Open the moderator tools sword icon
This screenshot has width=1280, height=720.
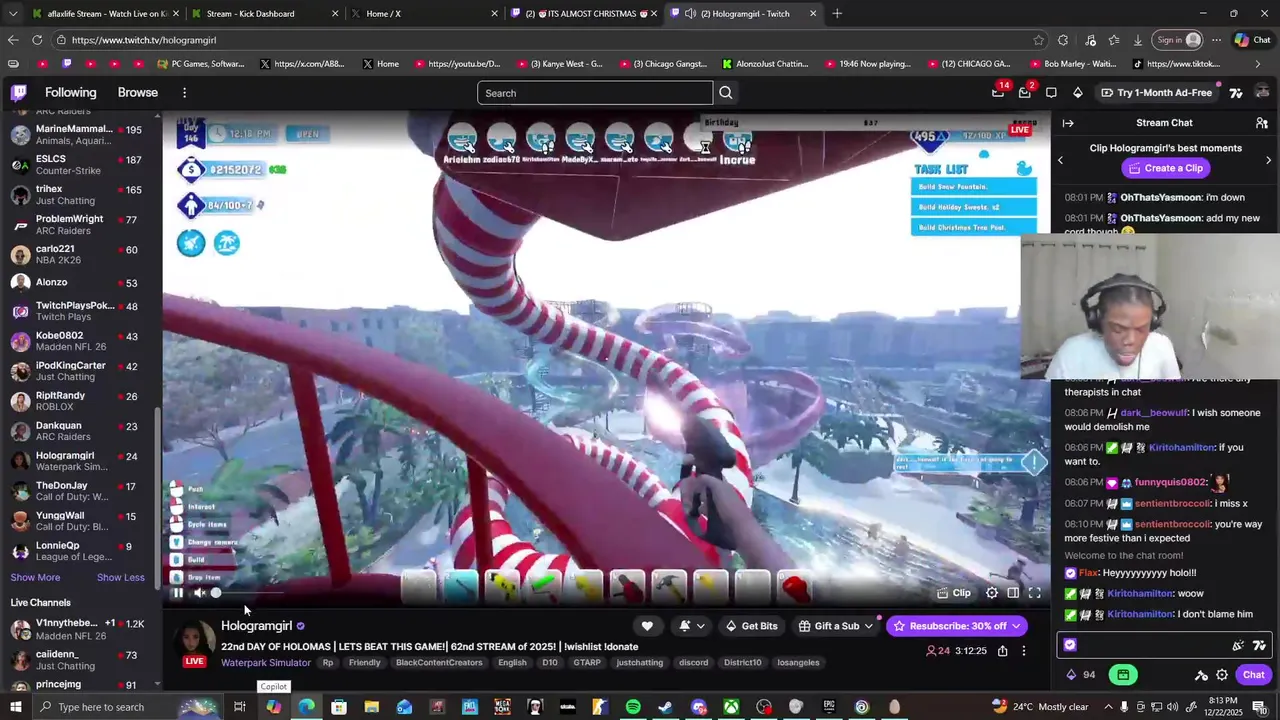(1201, 675)
